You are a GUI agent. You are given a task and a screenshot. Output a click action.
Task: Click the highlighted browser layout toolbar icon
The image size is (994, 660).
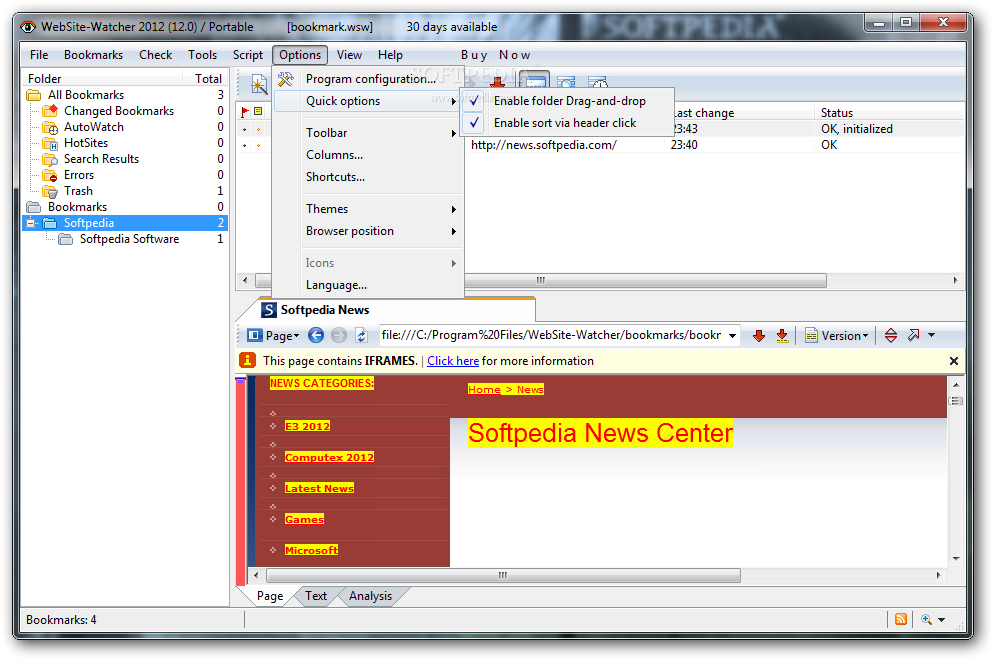[x=535, y=81]
